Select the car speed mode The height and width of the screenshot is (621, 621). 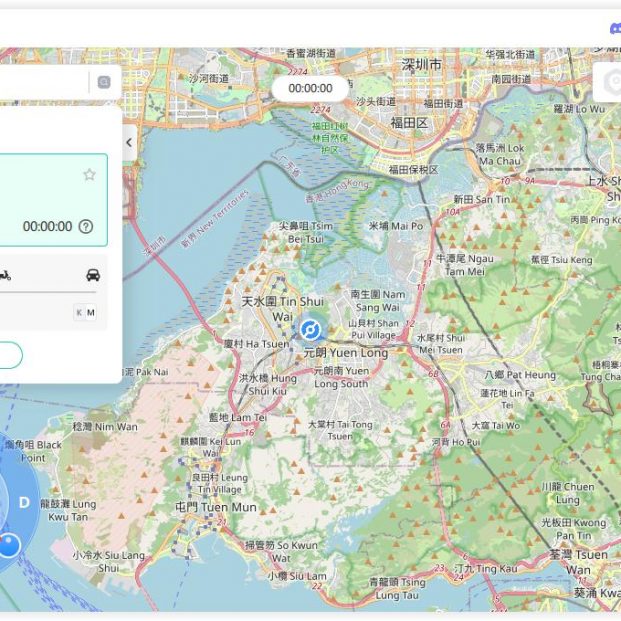pyautogui.click(x=92, y=275)
